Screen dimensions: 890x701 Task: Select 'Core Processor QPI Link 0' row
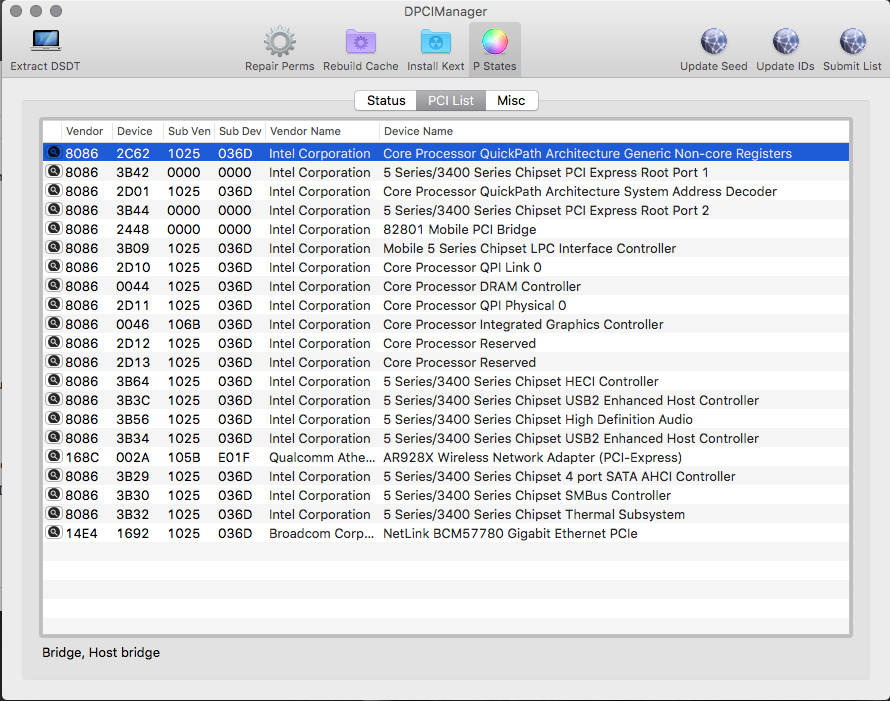pos(446,267)
